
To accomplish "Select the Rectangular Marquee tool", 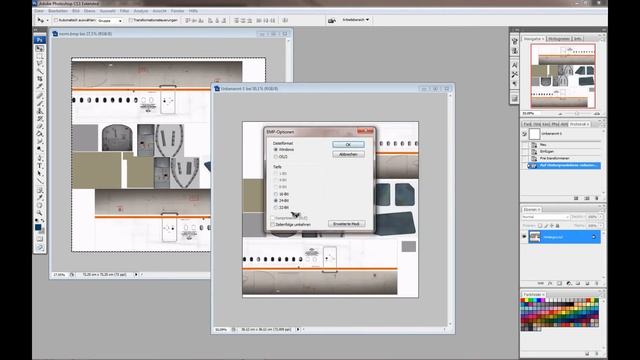I will 40,56.
